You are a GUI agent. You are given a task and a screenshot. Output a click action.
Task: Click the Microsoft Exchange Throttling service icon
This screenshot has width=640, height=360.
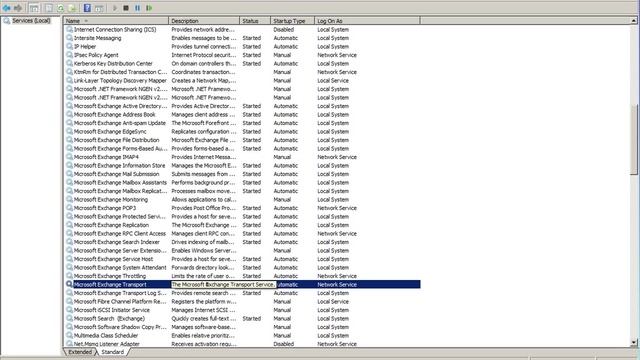pos(69,276)
